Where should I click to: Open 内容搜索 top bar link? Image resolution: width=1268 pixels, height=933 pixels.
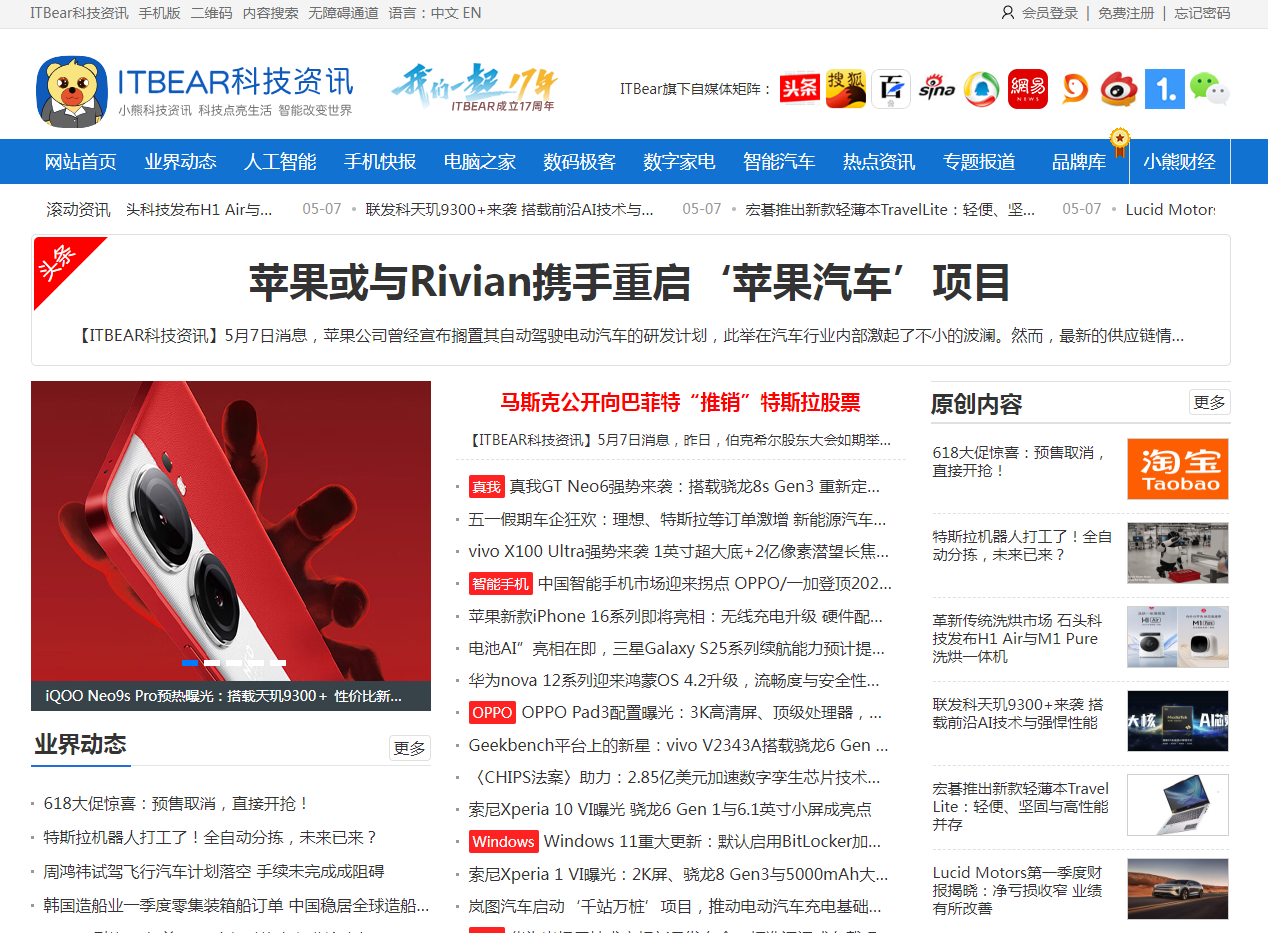click(x=271, y=13)
